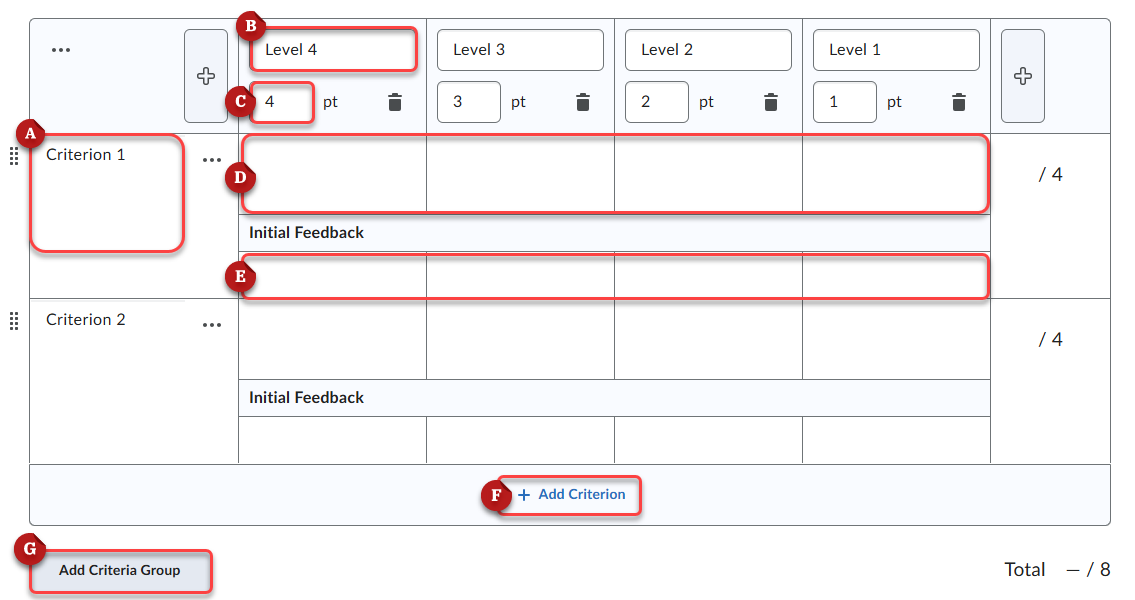
Task: Open the Criterion 2 options menu
Action: click(211, 324)
